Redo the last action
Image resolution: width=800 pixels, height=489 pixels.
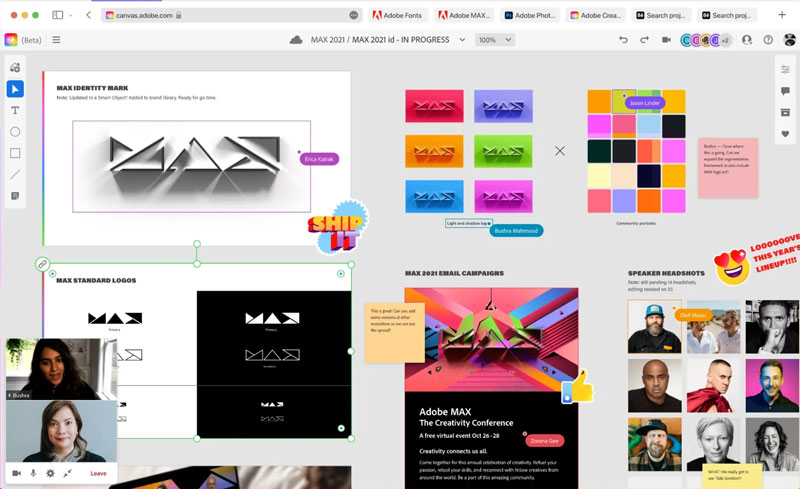pos(644,40)
